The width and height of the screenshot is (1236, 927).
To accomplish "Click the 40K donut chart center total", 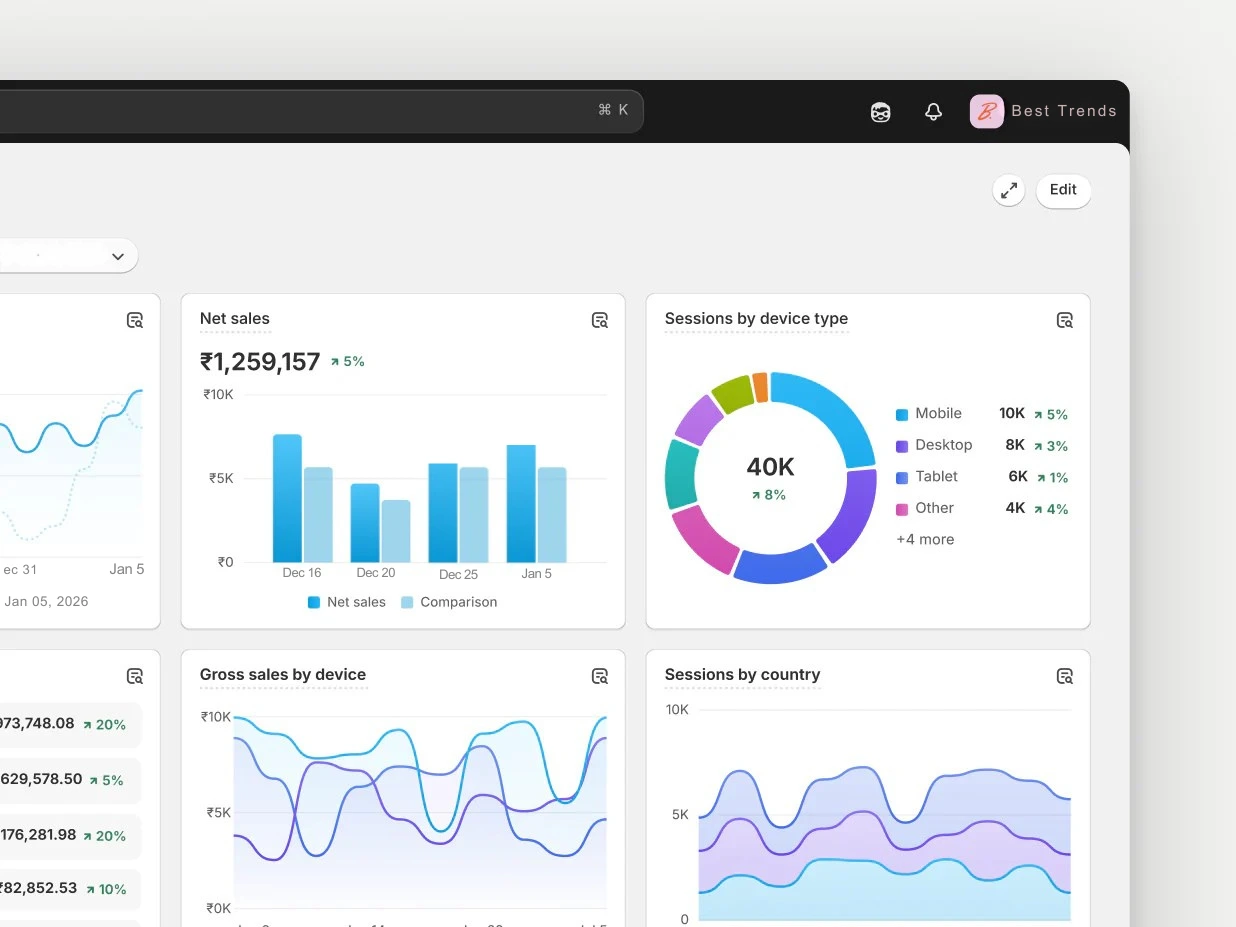I will [x=770, y=467].
